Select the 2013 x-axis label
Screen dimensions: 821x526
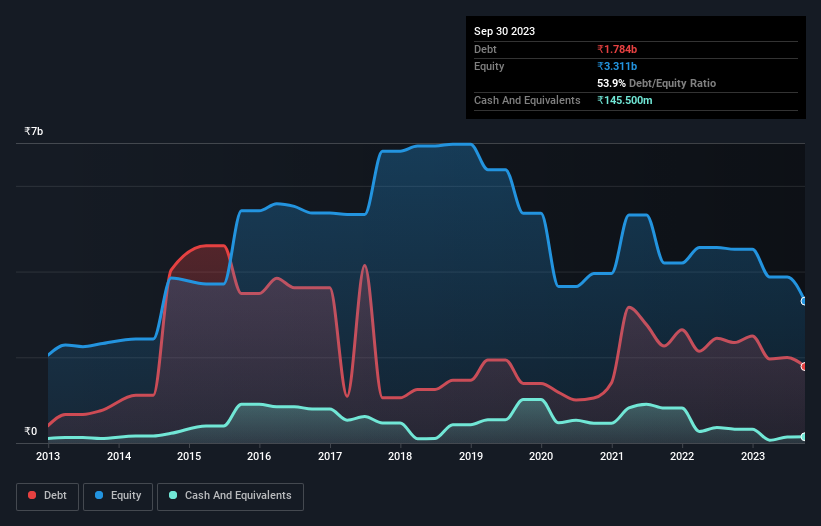click(48, 456)
